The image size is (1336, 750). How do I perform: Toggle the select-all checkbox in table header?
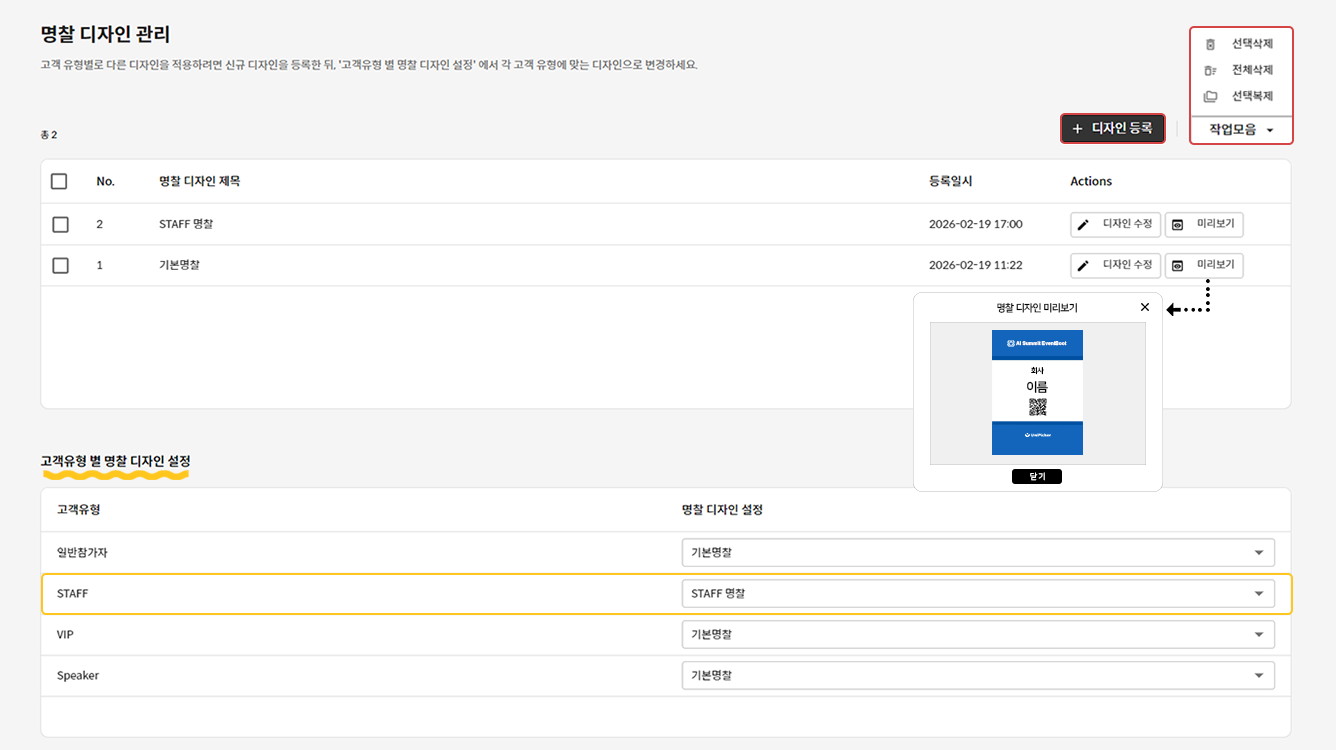click(x=59, y=181)
